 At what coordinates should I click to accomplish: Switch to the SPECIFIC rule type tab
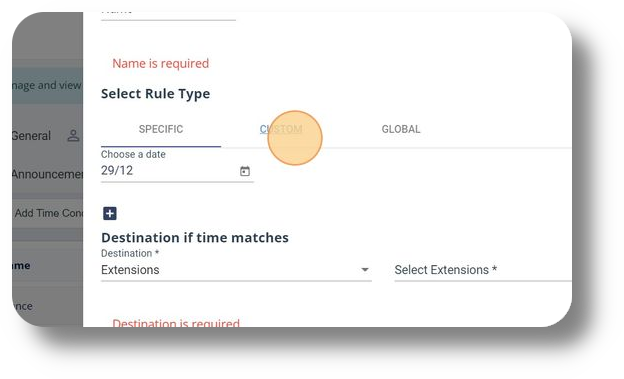point(161,129)
